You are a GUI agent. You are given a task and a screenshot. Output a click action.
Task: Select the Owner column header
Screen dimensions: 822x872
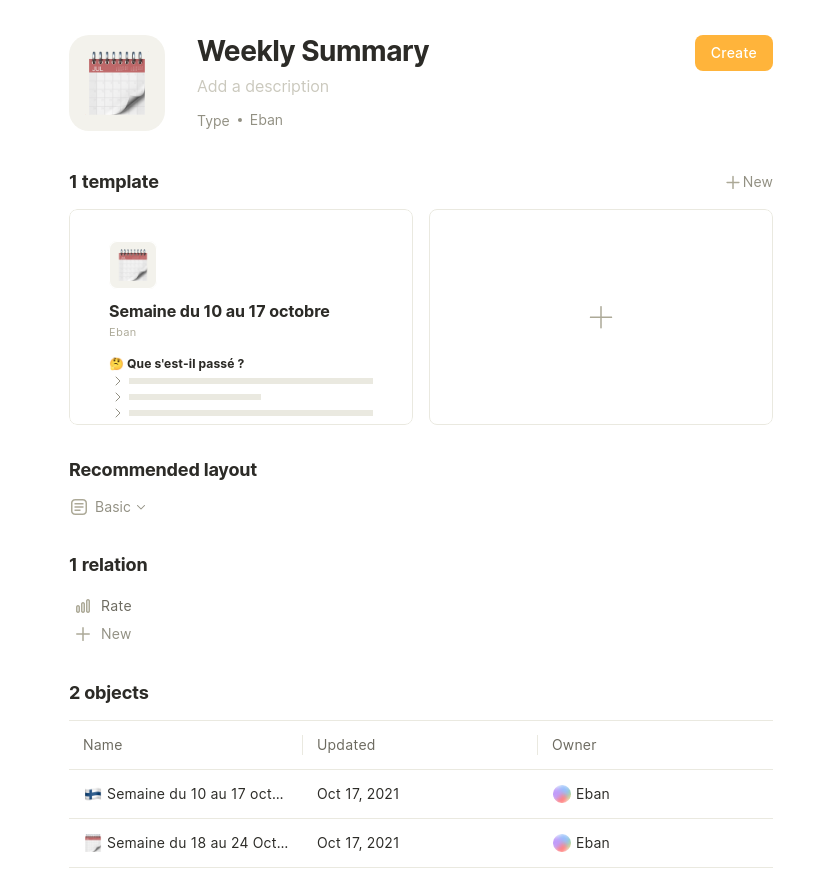tap(574, 745)
